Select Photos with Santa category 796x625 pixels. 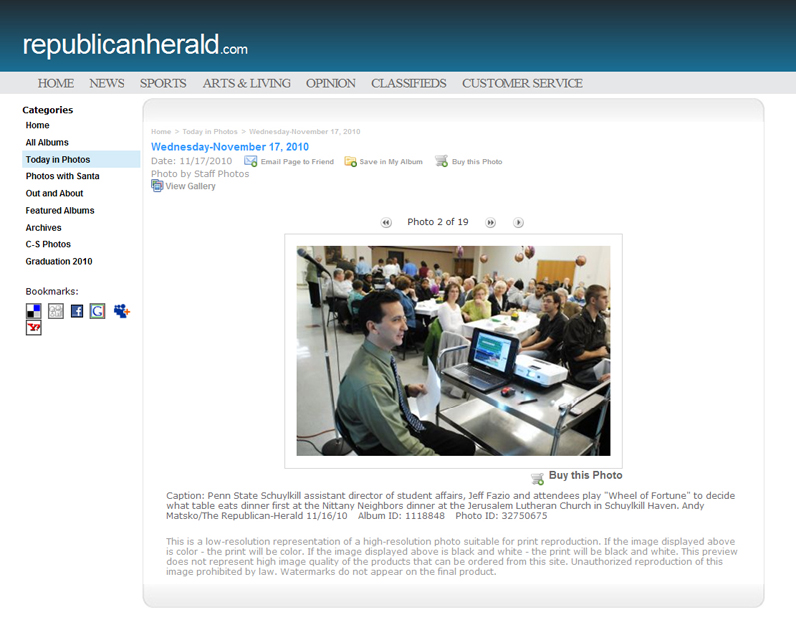click(x=62, y=176)
